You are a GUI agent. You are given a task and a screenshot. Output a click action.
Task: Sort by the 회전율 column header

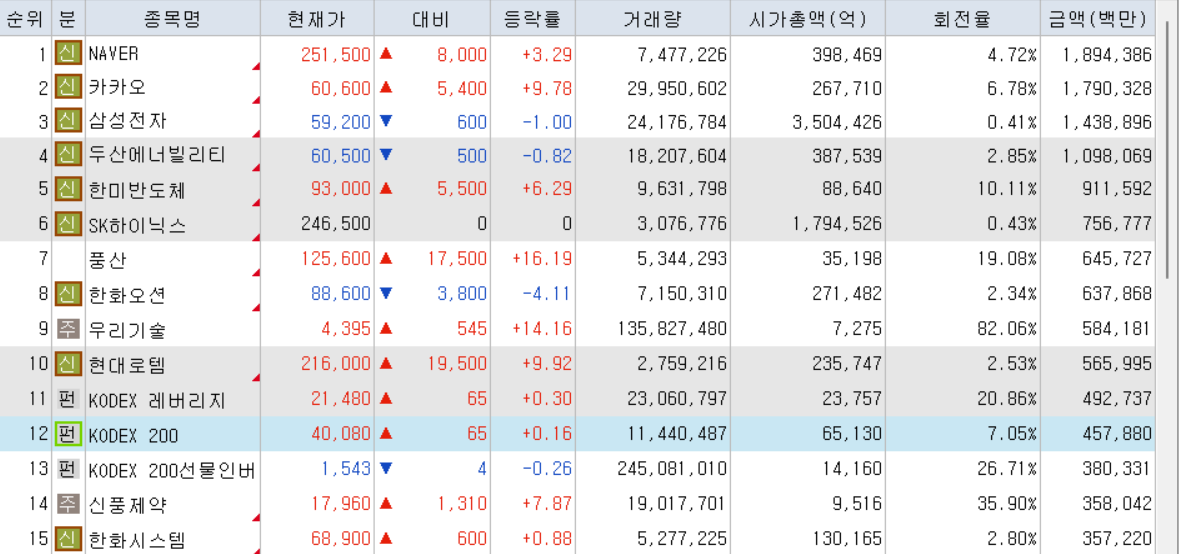click(x=962, y=19)
